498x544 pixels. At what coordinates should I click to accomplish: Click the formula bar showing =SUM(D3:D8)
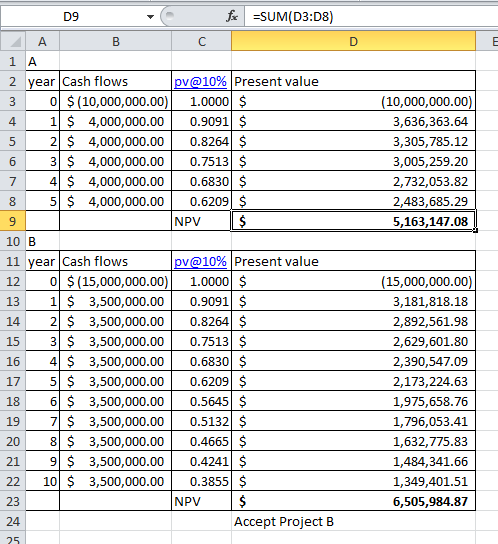click(x=371, y=16)
